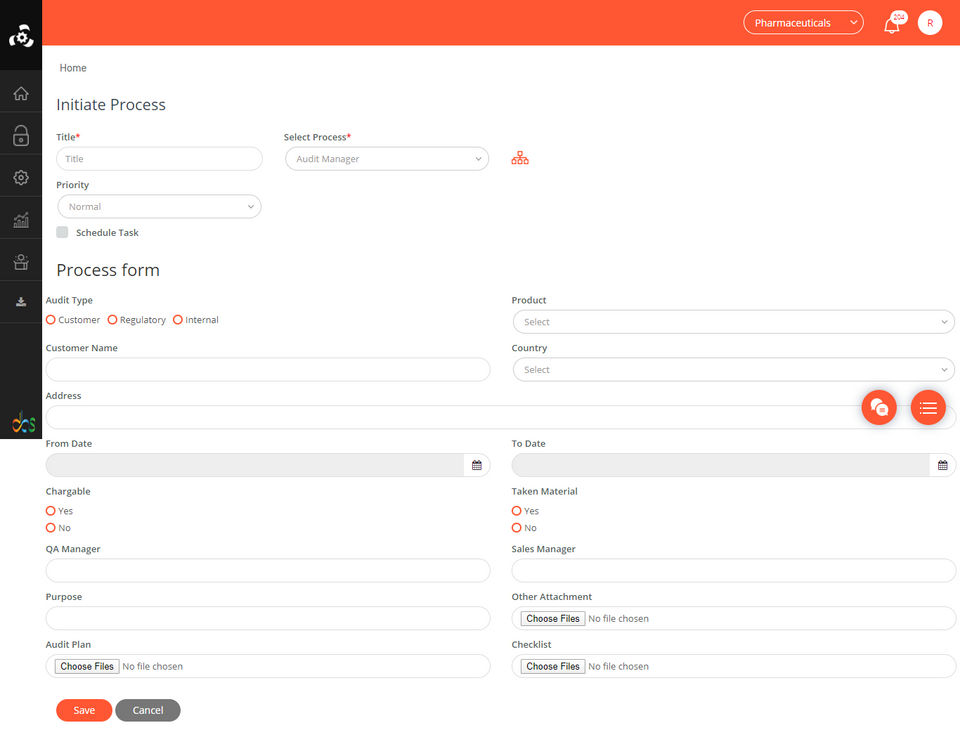Open notifications bell icon
This screenshot has width=960, height=746.
(x=892, y=24)
